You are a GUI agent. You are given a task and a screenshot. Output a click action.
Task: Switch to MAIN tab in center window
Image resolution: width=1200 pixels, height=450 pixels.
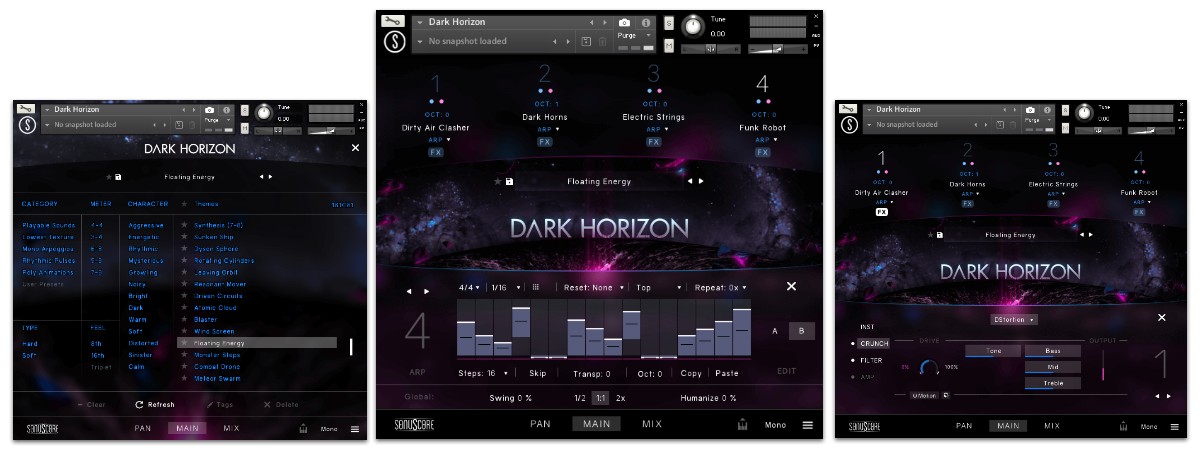point(597,424)
